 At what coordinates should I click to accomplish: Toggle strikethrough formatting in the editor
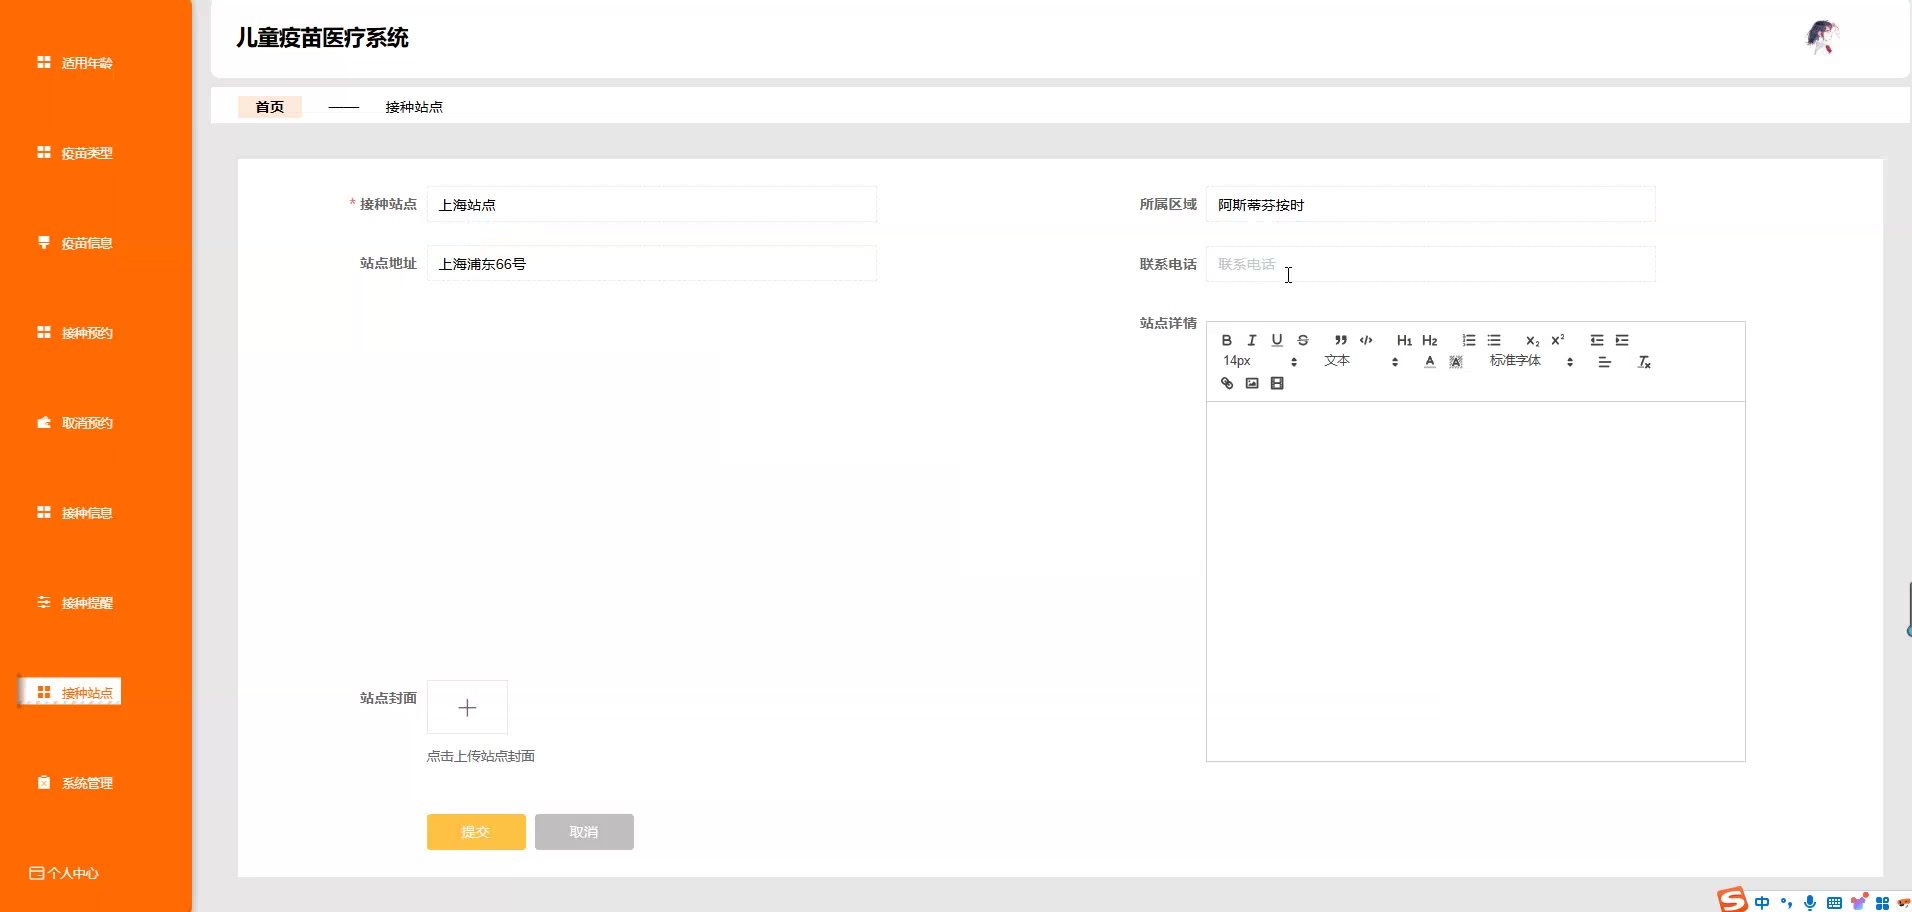1302,340
